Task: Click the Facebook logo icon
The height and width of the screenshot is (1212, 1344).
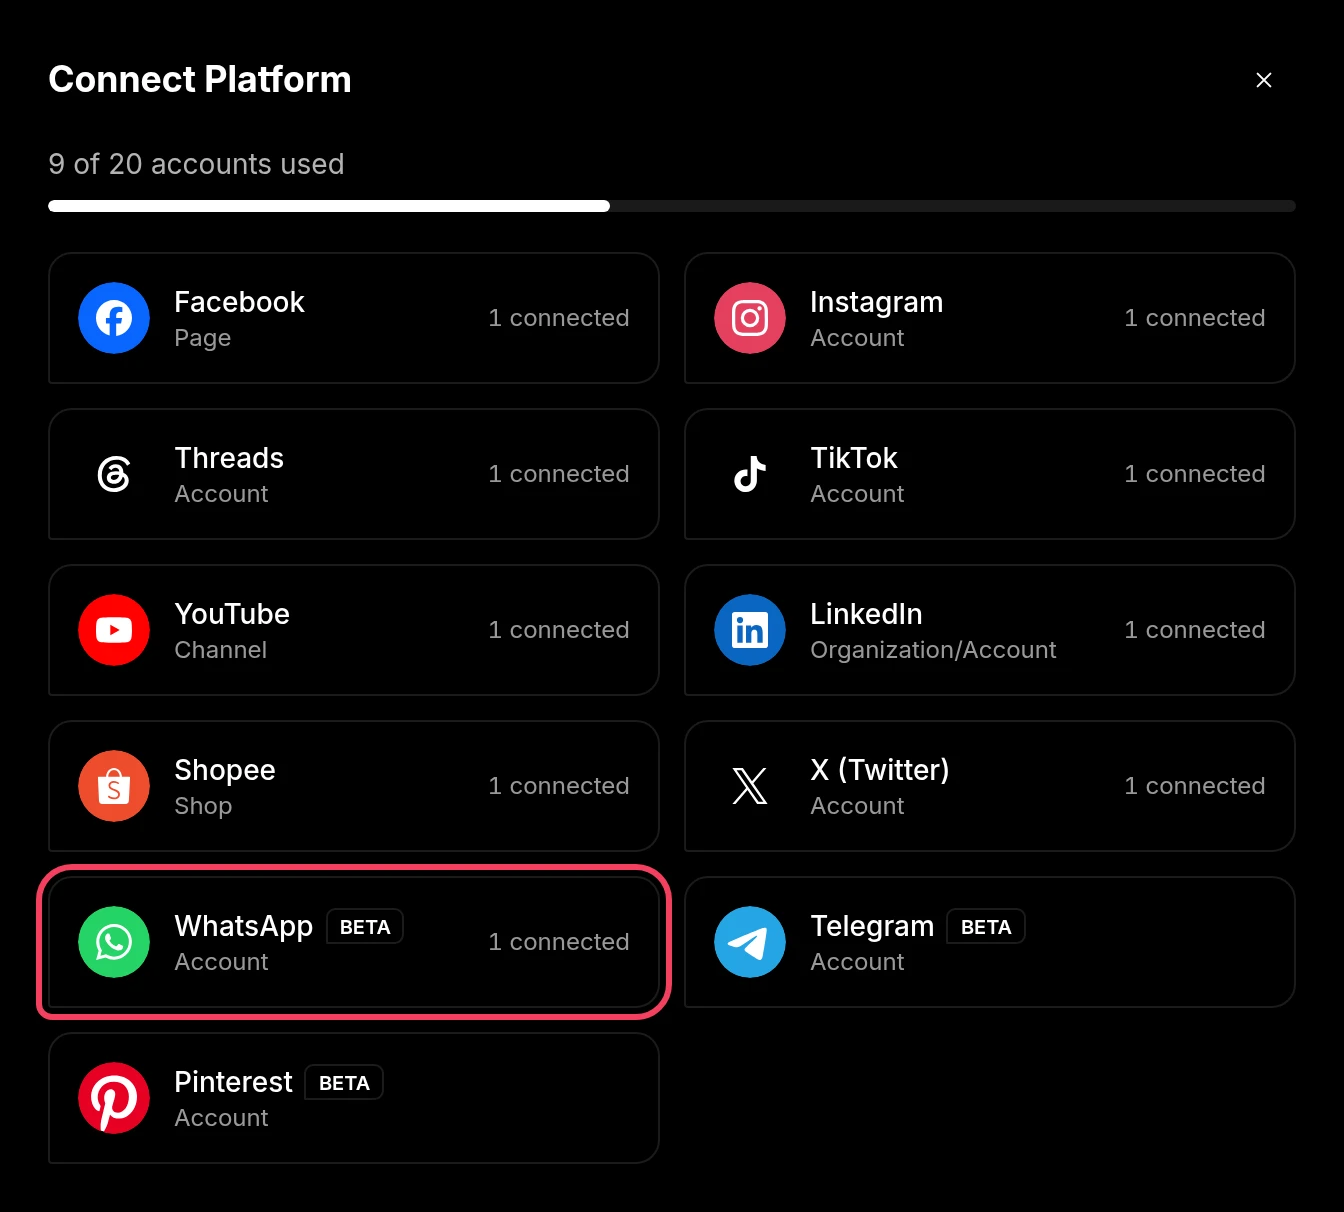Action: 114,318
